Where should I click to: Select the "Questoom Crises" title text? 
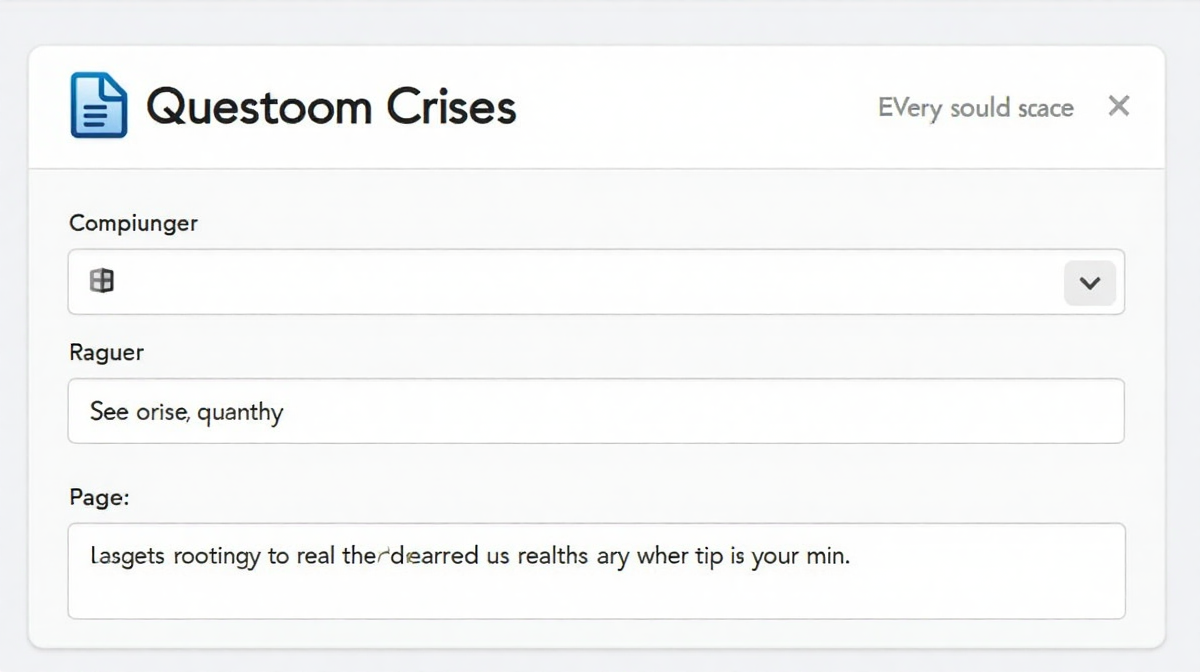(331, 106)
